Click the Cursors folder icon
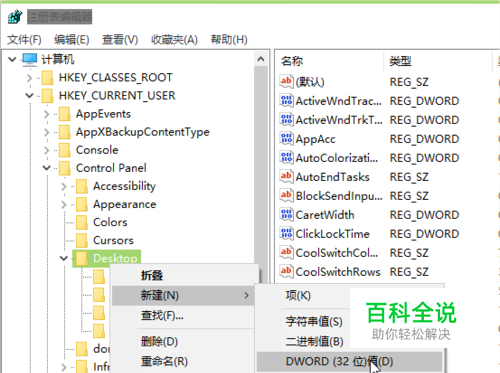 pos(82,240)
